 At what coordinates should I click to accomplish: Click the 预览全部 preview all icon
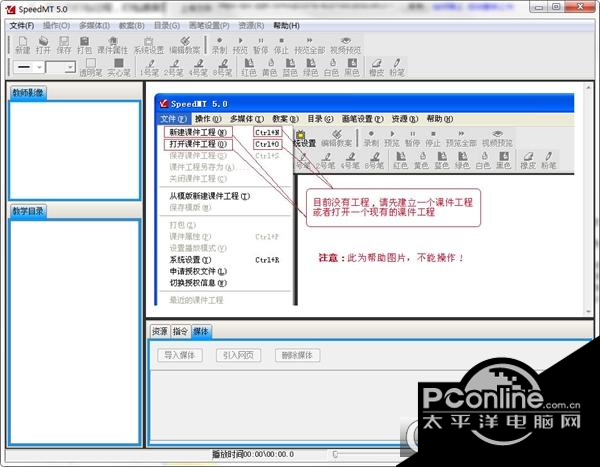pos(310,45)
